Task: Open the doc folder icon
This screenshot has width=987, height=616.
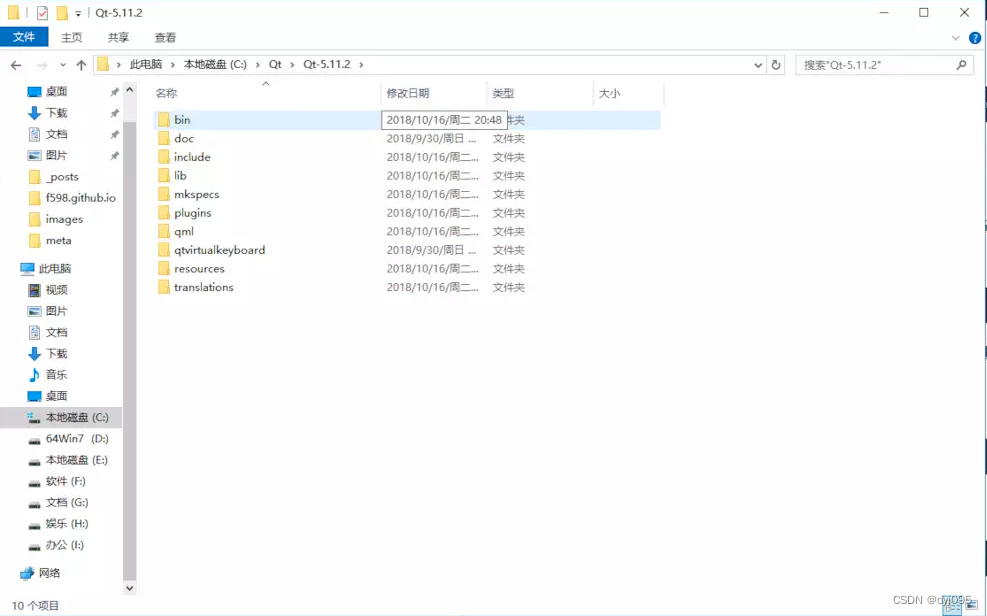Action: [164, 138]
